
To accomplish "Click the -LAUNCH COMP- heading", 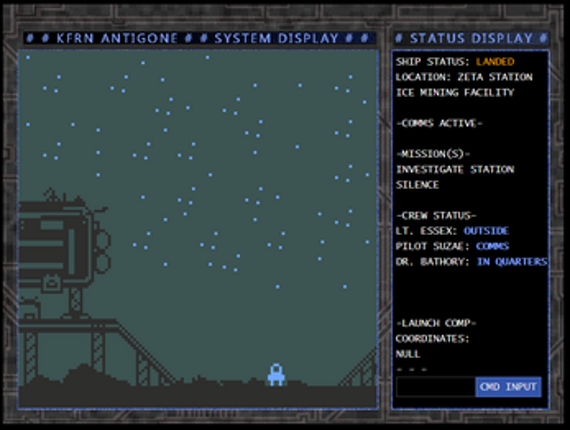I will tap(436, 323).
